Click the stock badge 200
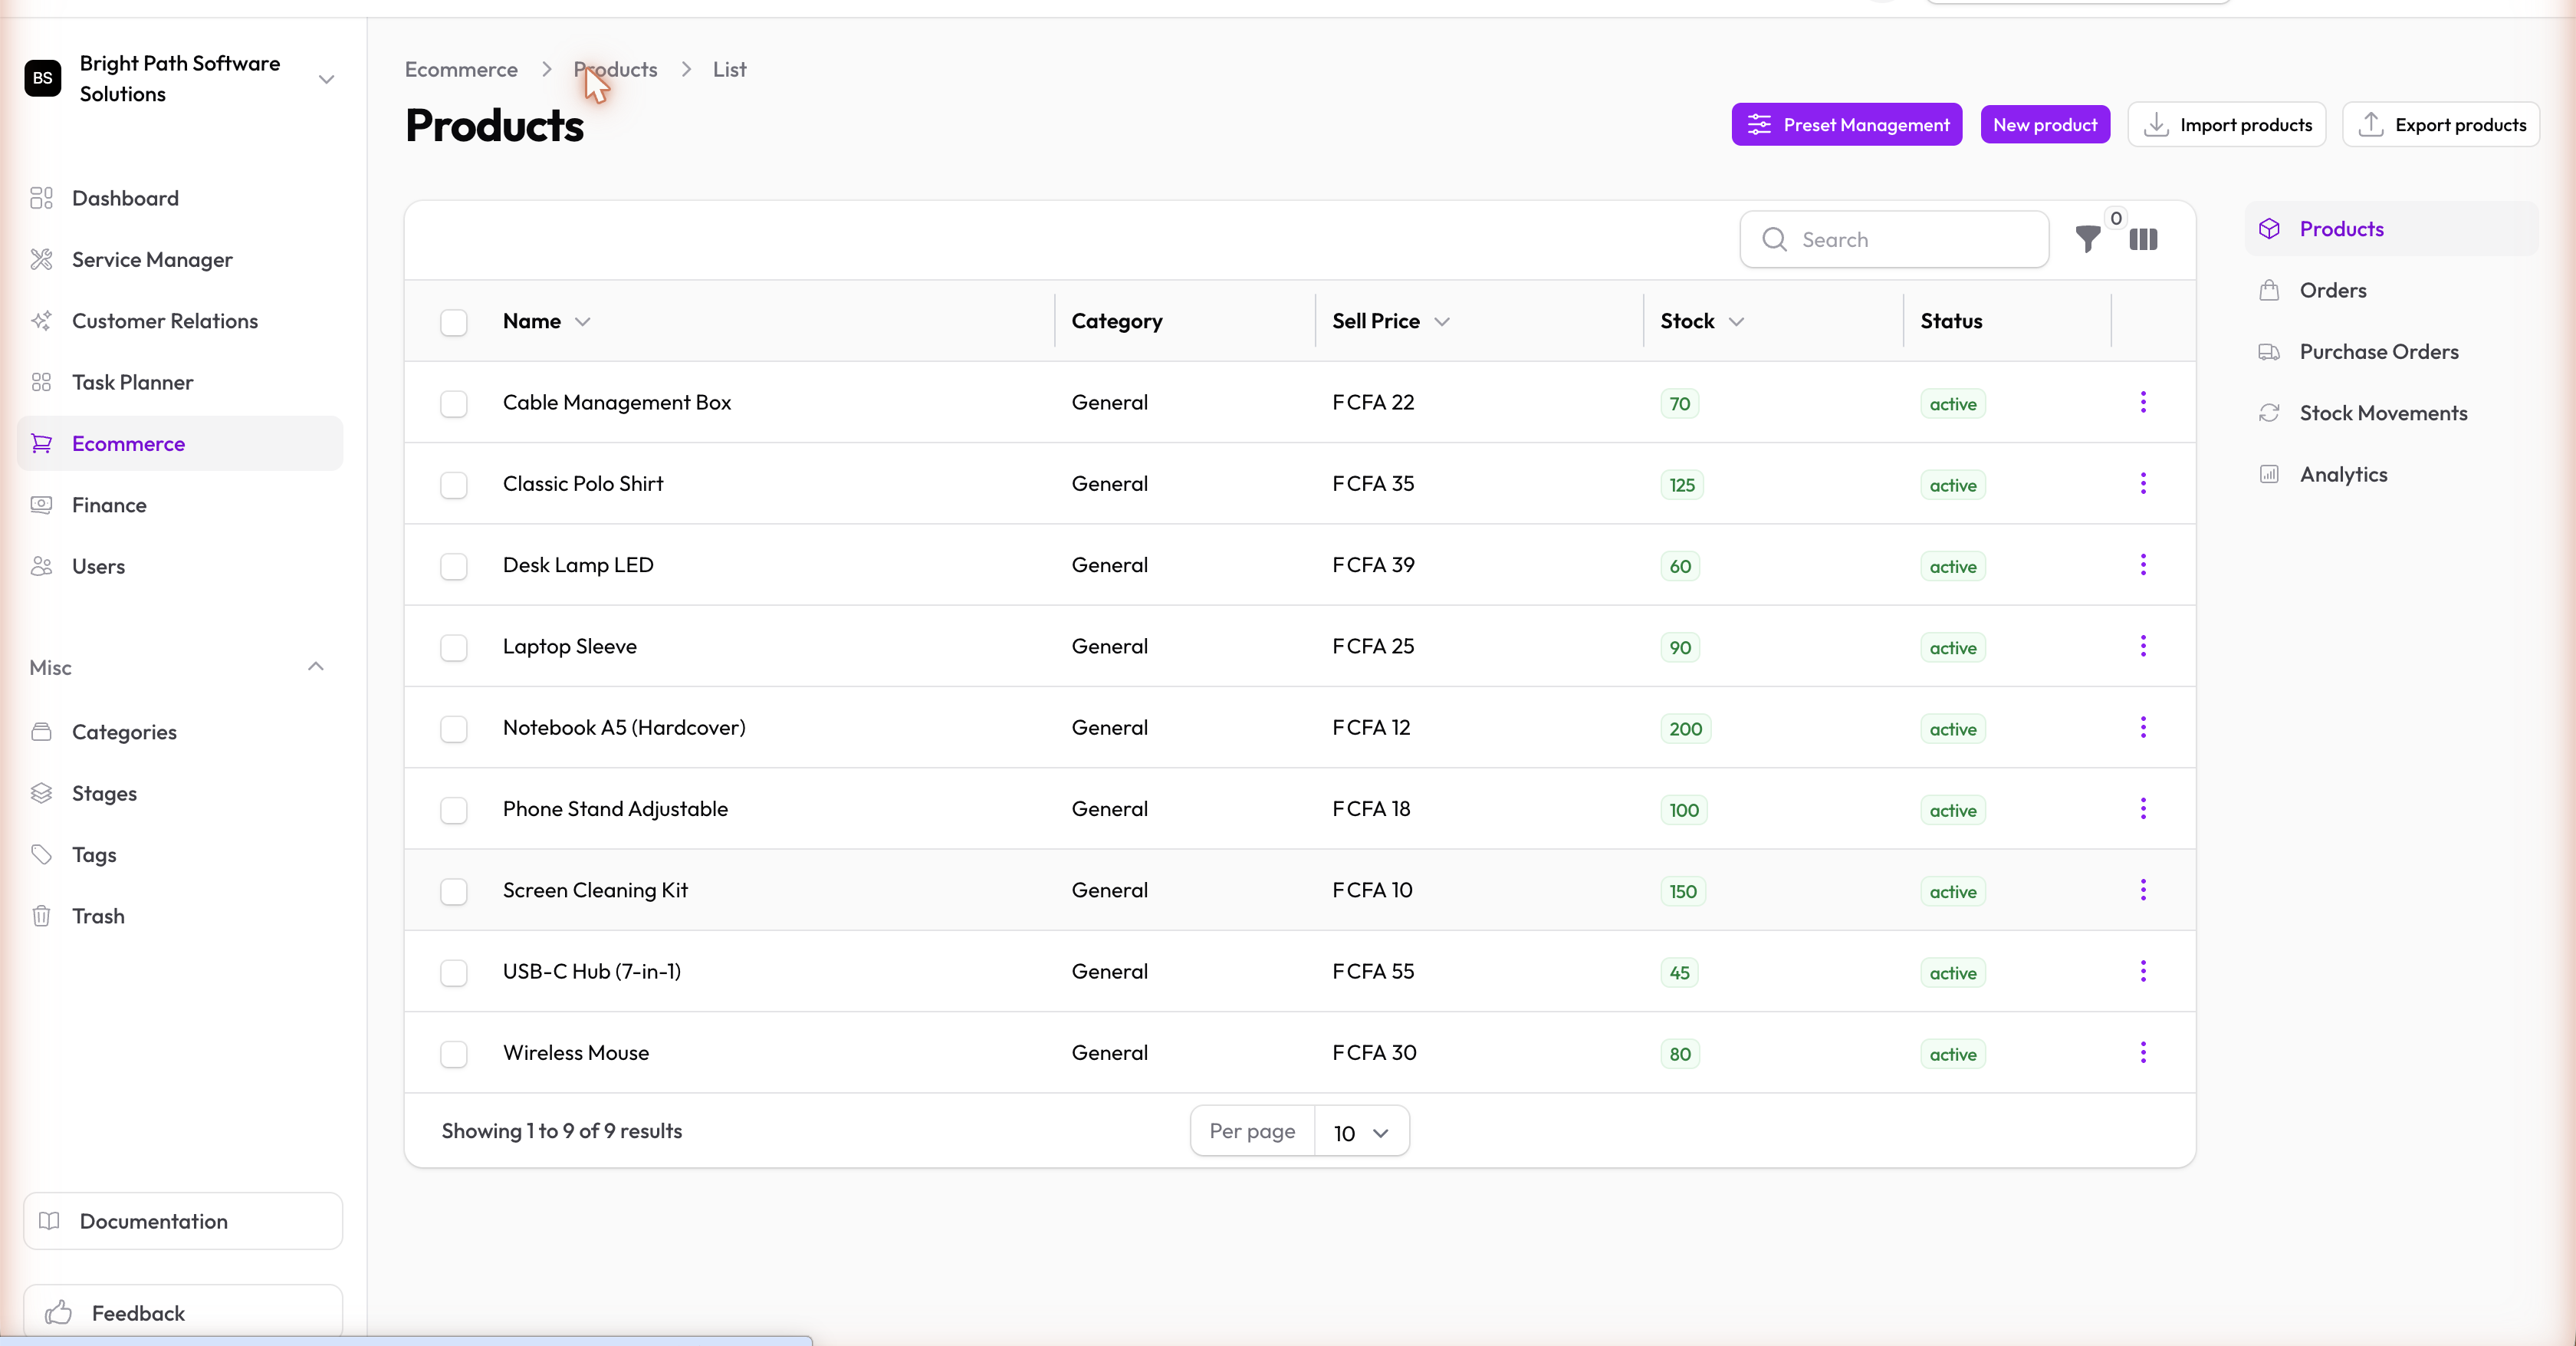Viewport: 2576px width, 1346px height. coord(1685,729)
